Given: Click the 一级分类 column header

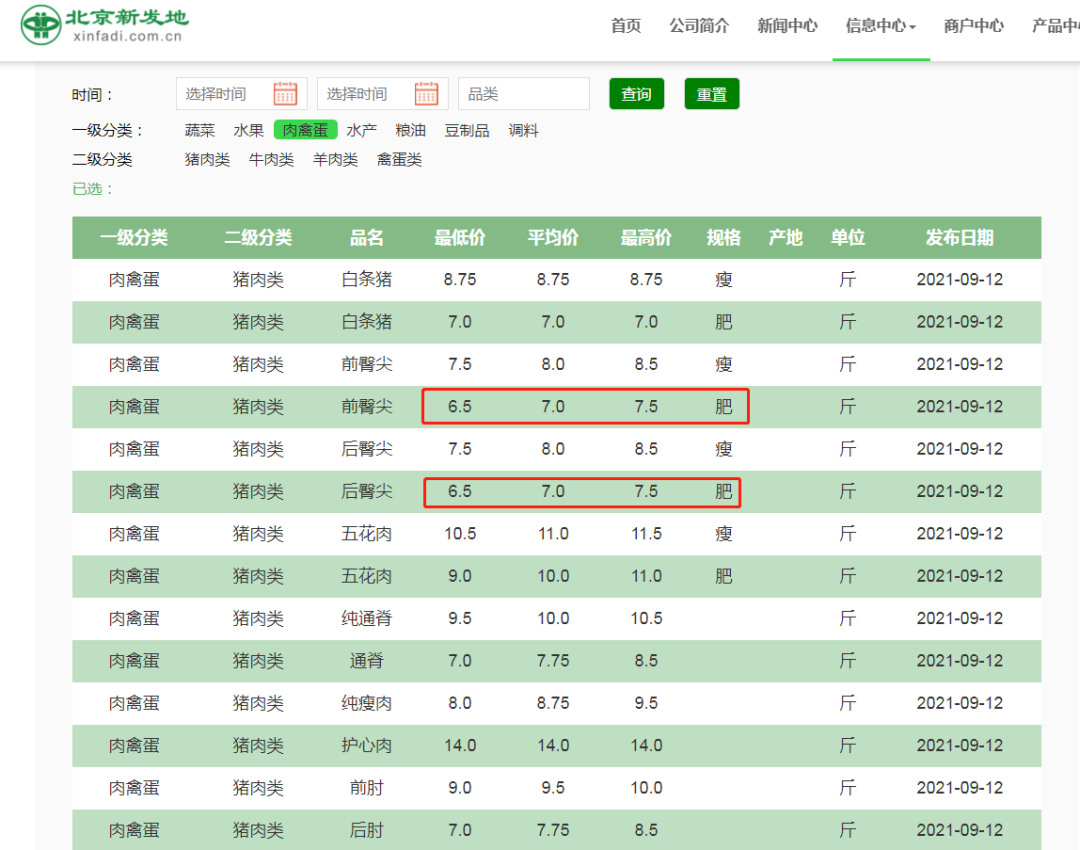Looking at the screenshot, I should point(134,238).
